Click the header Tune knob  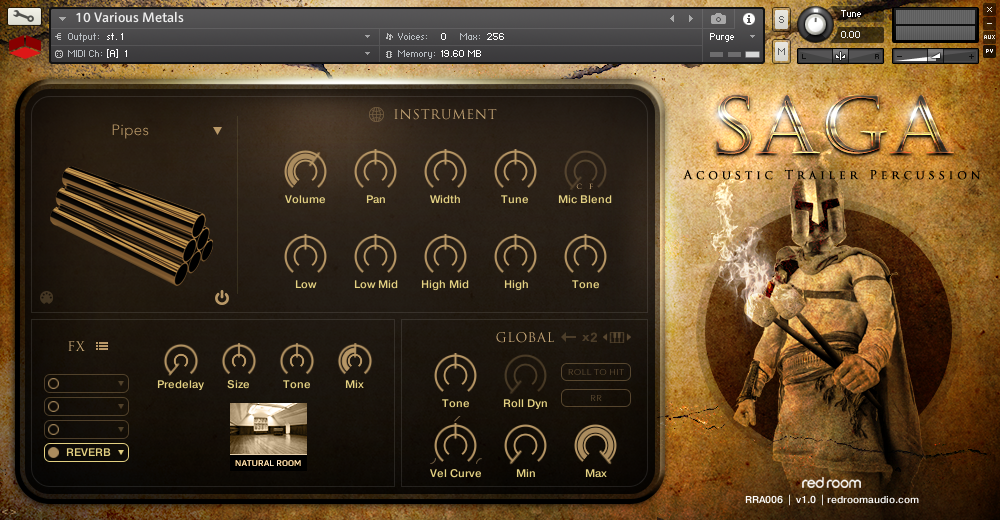(x=814, y=24)
